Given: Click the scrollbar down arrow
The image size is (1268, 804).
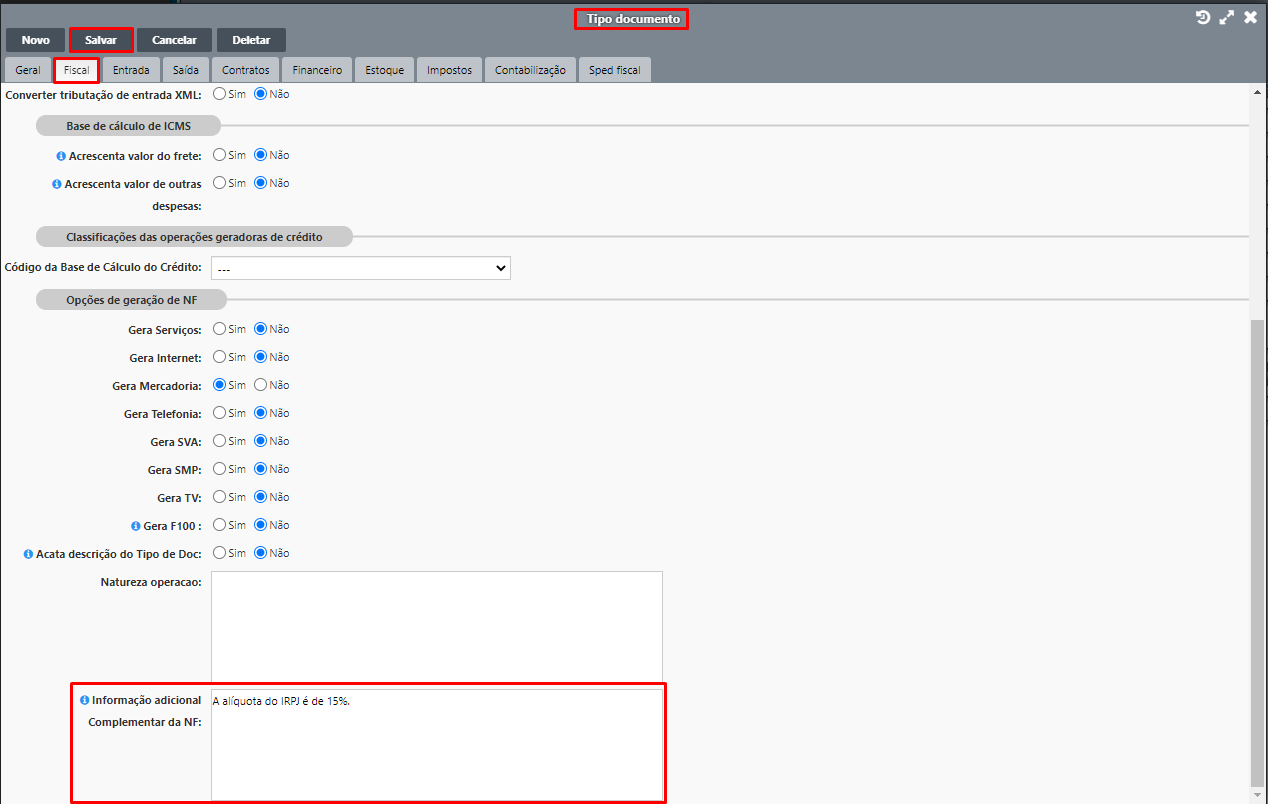Looking at the screenshot, I should 1258,795.
